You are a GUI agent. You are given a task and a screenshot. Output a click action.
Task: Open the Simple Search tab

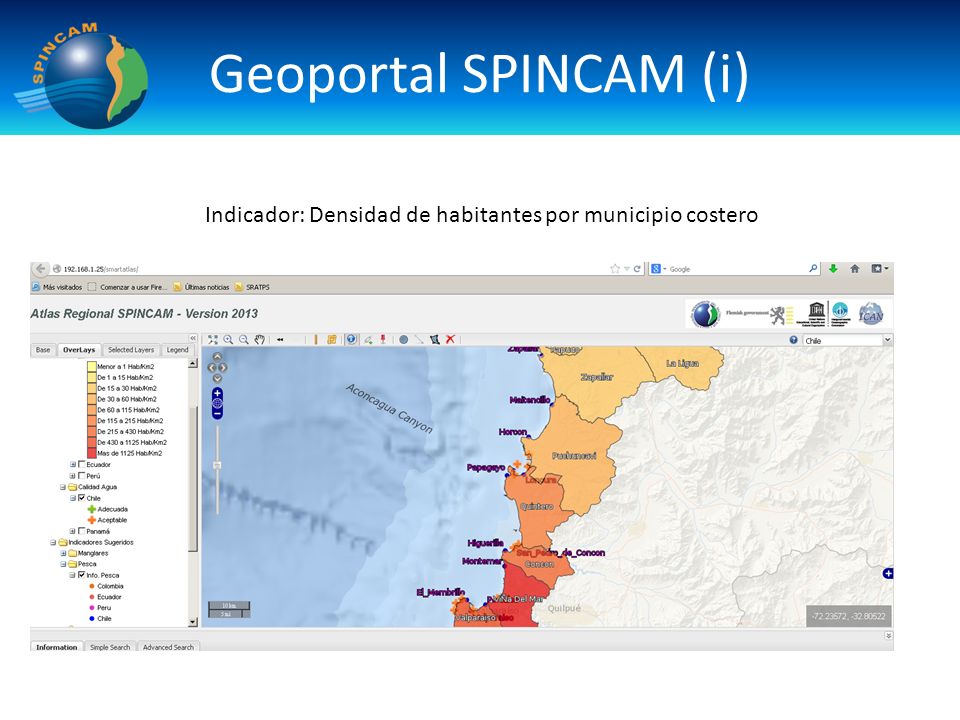pos(110,647)
